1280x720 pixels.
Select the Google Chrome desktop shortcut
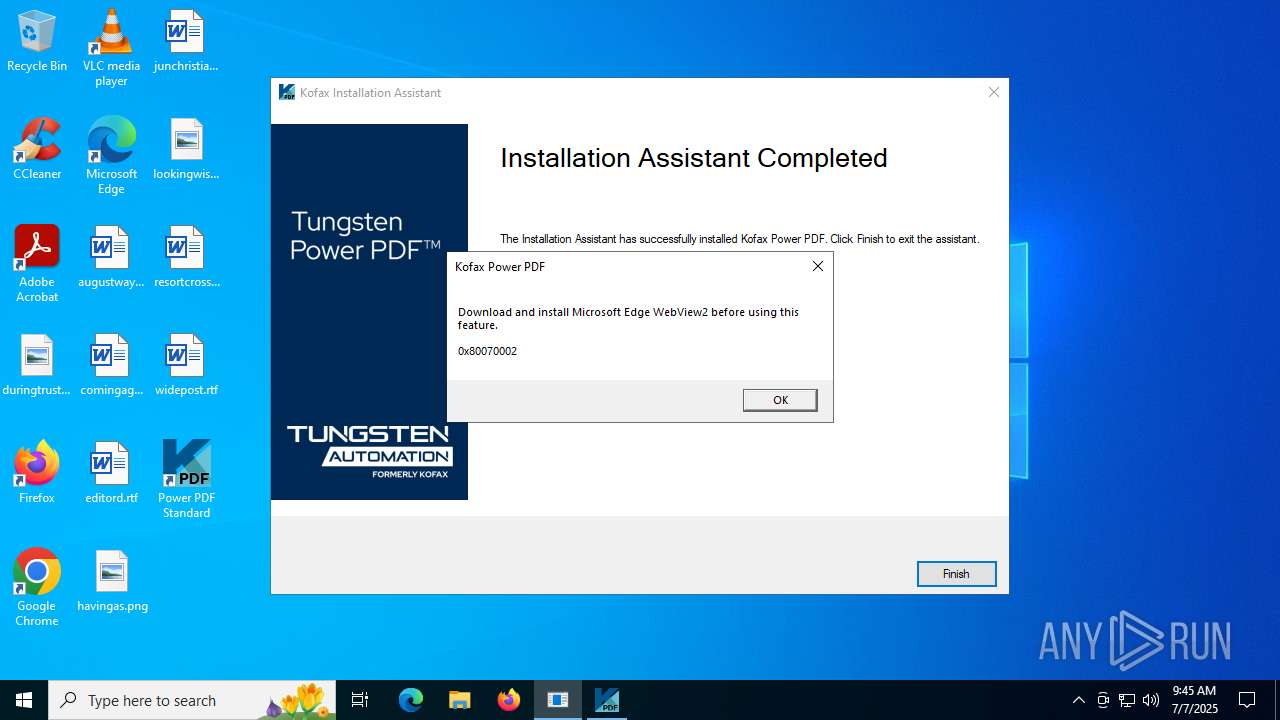click(x=37, y=588)
